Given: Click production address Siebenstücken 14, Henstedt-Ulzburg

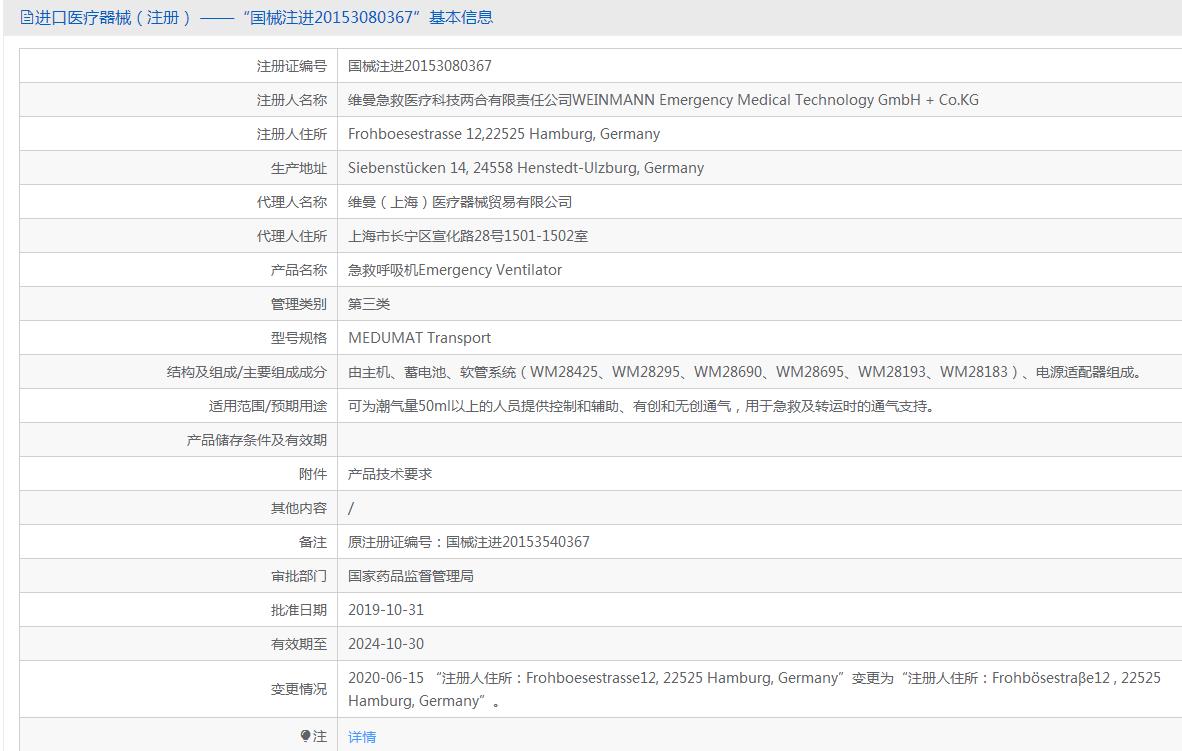Looking at the screenshot, I should click(526, 168).
